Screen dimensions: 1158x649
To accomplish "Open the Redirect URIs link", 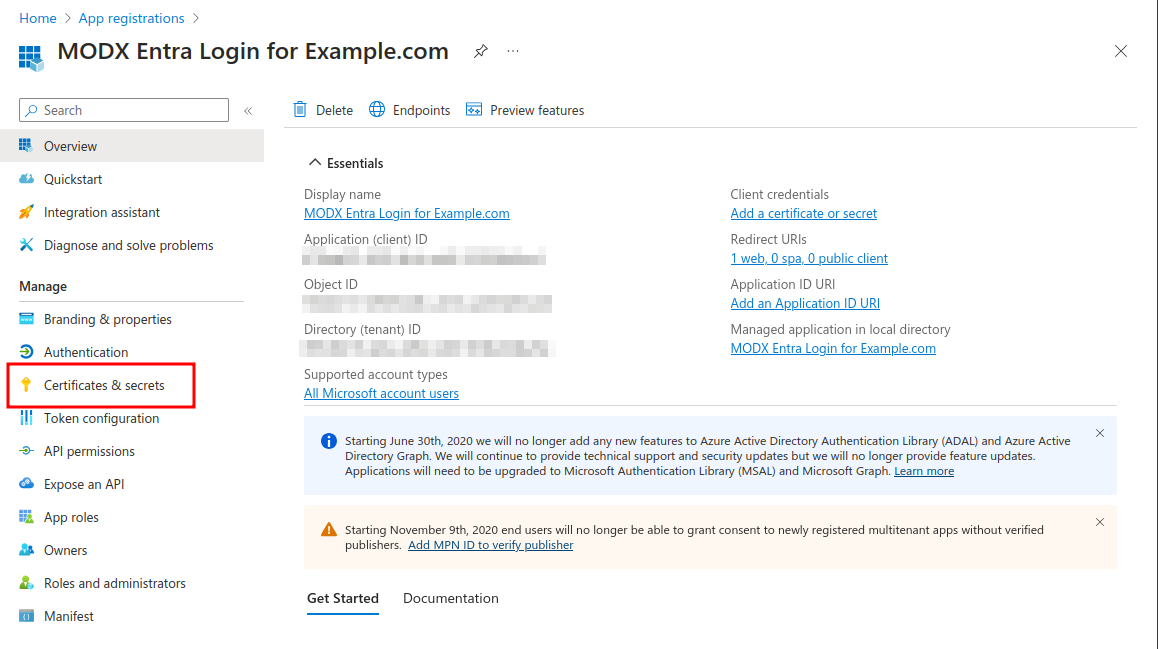I will pos(809,258).
